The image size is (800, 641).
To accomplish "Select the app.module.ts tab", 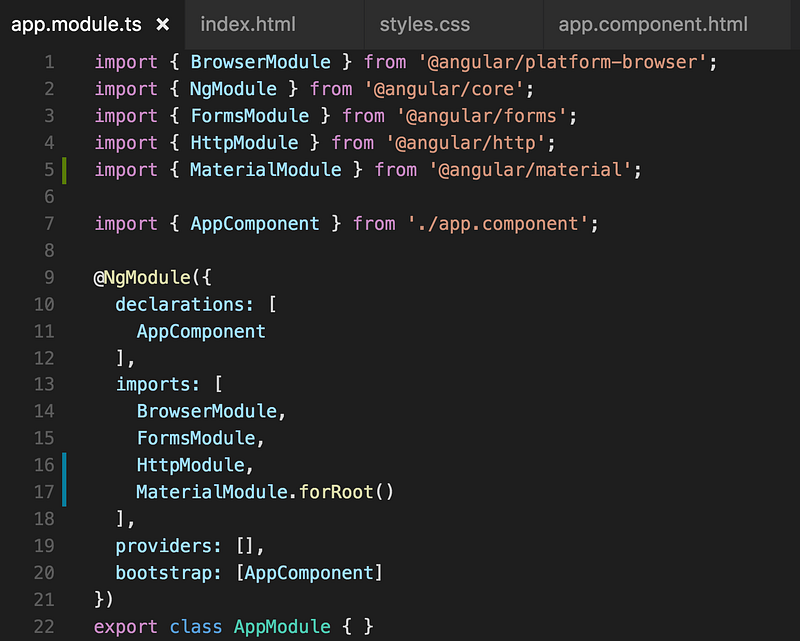I will [77, 24].
